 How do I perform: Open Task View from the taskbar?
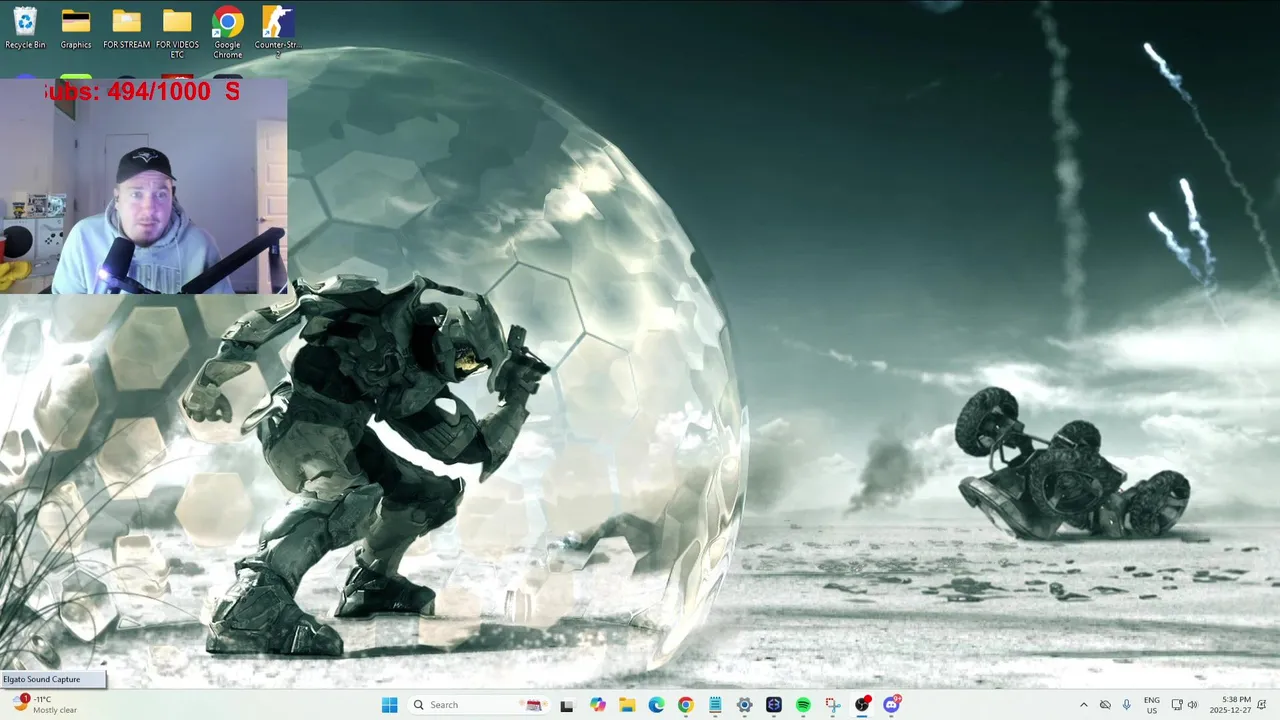pyautogui.click(x=566, y=705)
